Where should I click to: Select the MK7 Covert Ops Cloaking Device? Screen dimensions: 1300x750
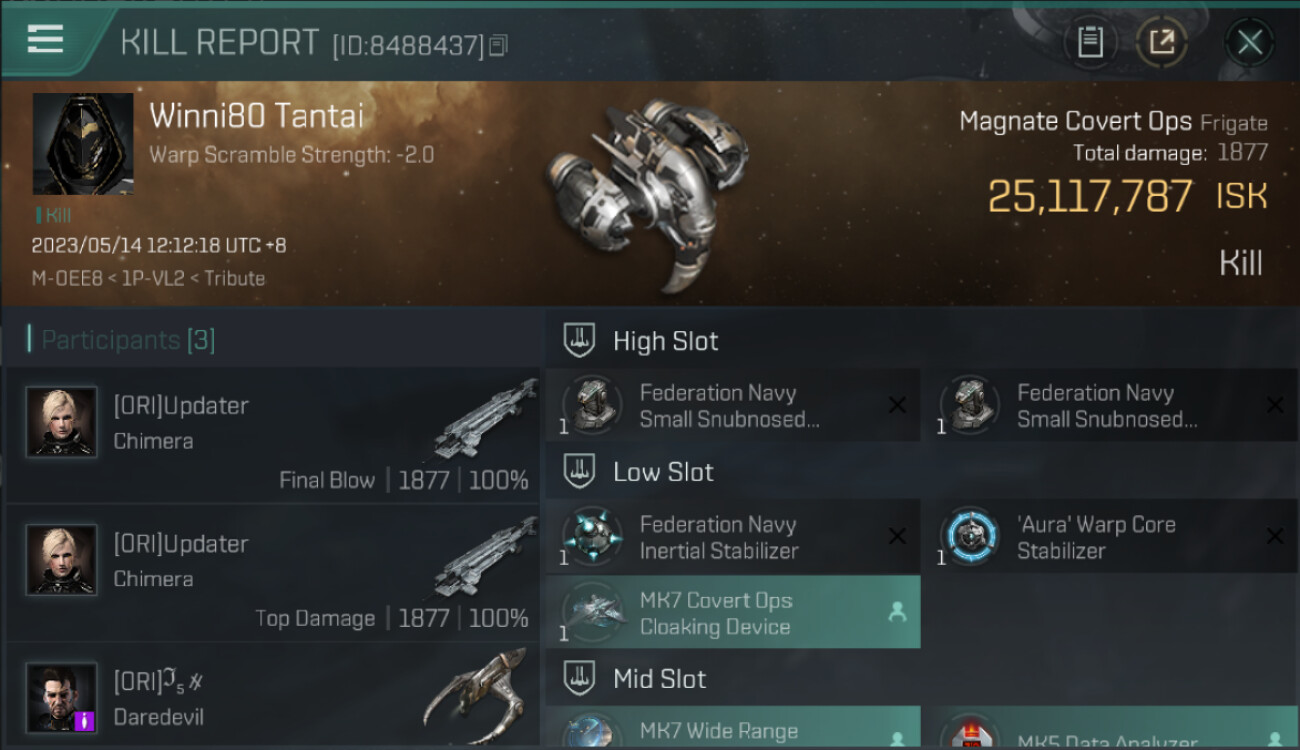(733, 612)
